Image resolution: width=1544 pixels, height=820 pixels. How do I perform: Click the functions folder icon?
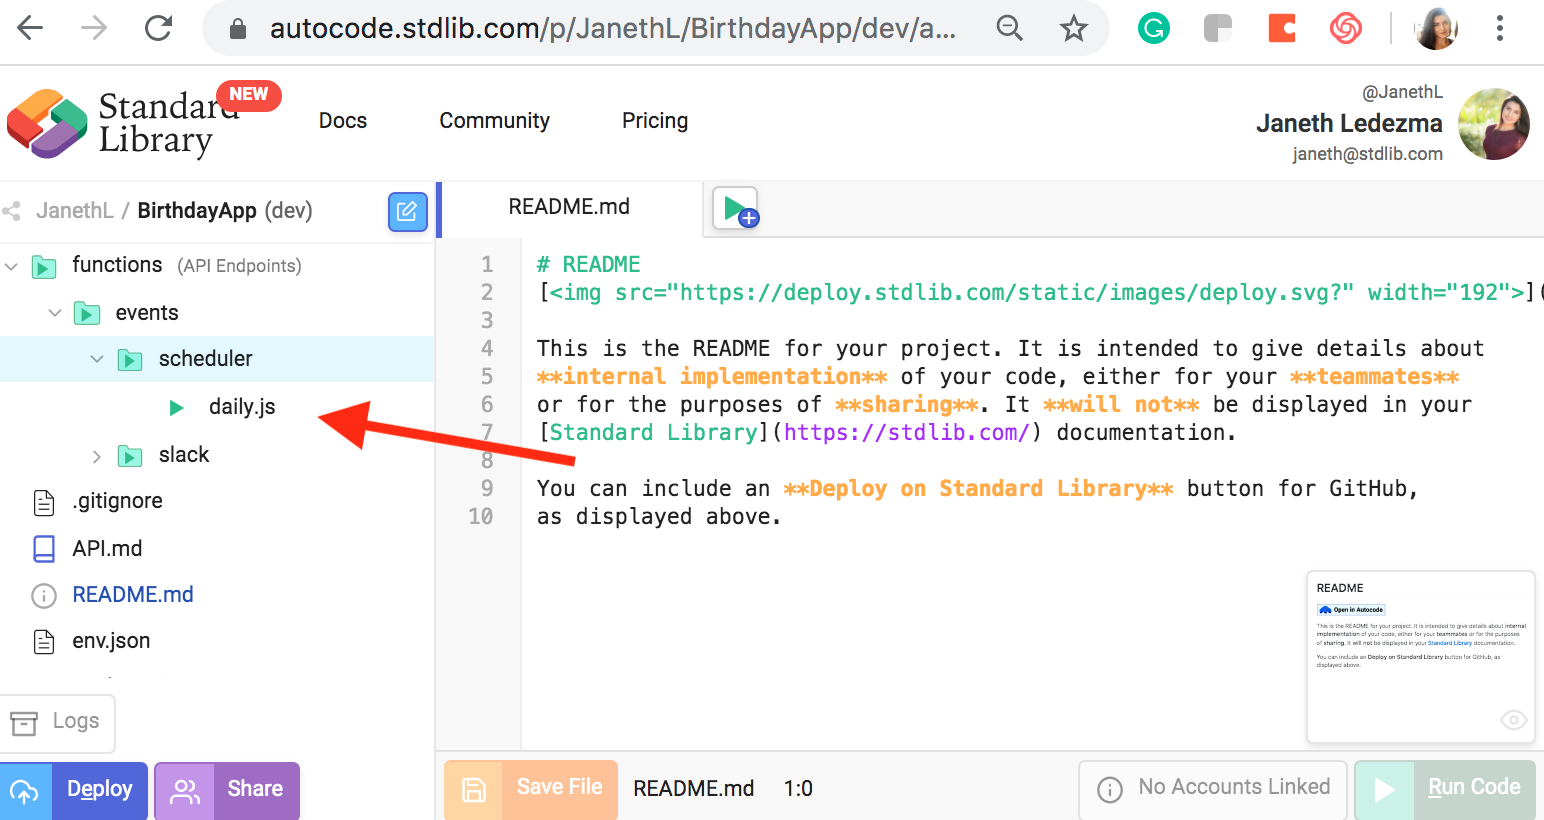pos(44,267)
